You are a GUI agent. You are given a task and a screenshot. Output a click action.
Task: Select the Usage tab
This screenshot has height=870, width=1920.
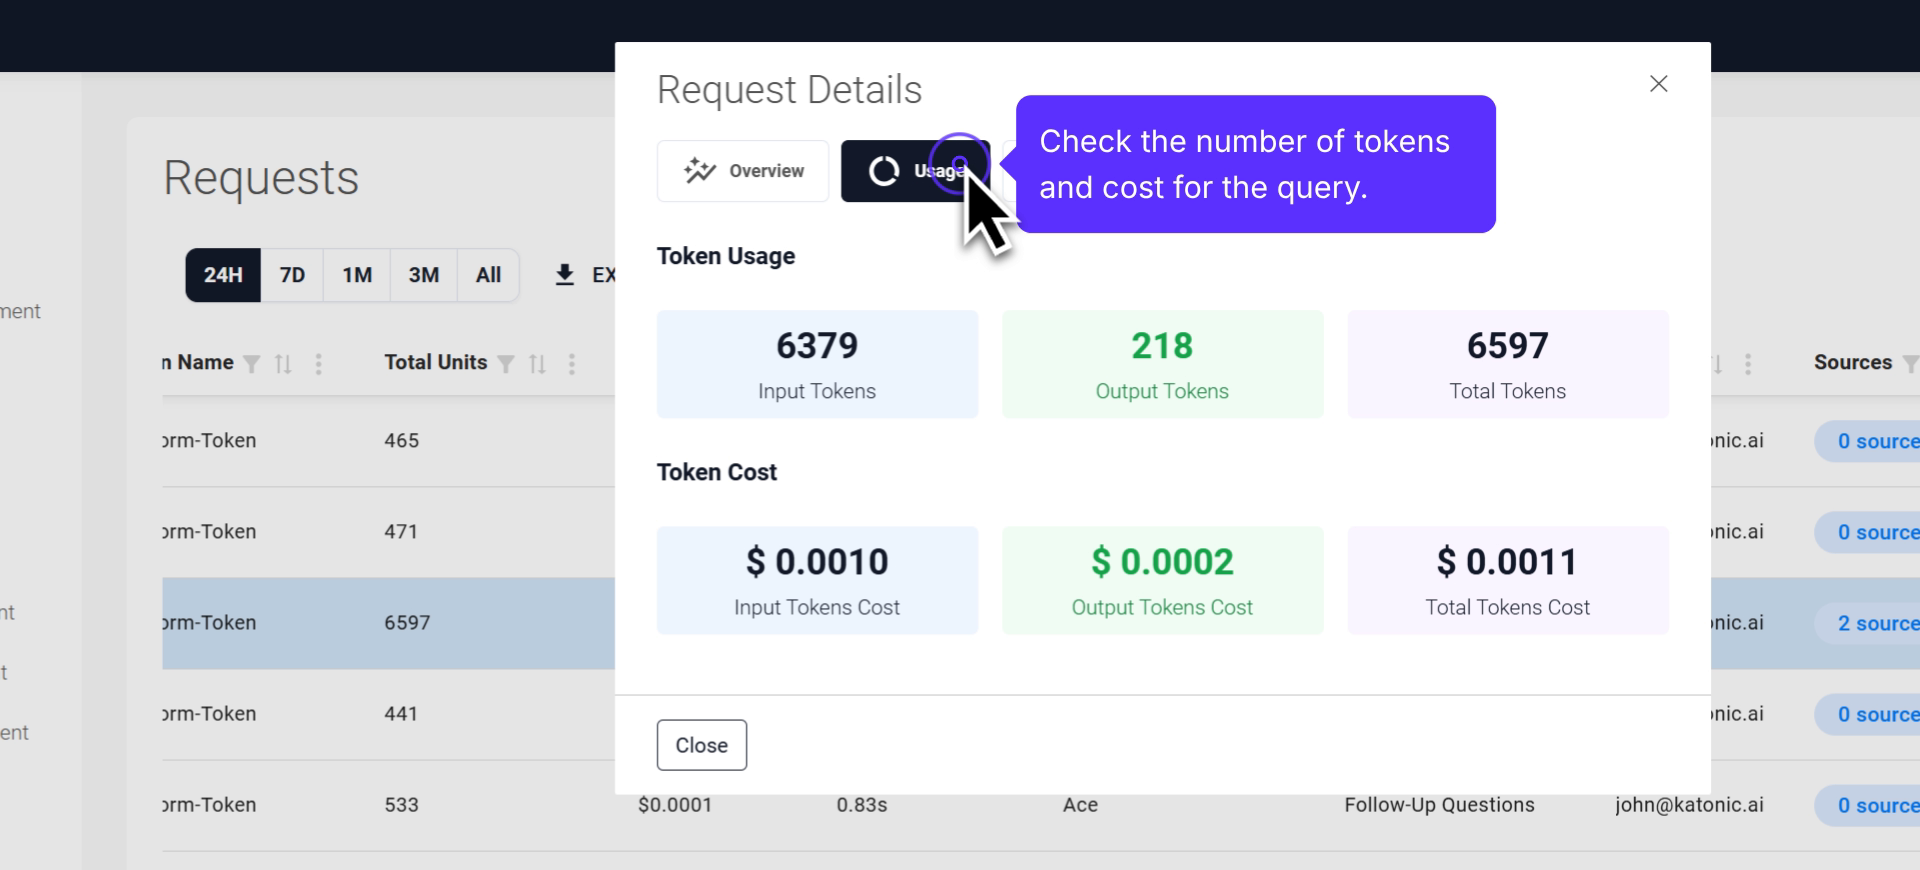pyautogui.click(x=914, y=171)
